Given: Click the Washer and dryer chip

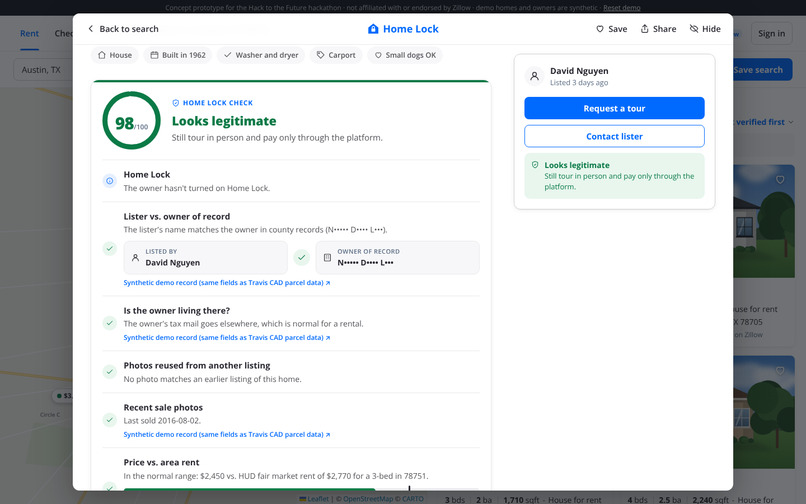Looking at the screenshot, I should coord(261,55).
